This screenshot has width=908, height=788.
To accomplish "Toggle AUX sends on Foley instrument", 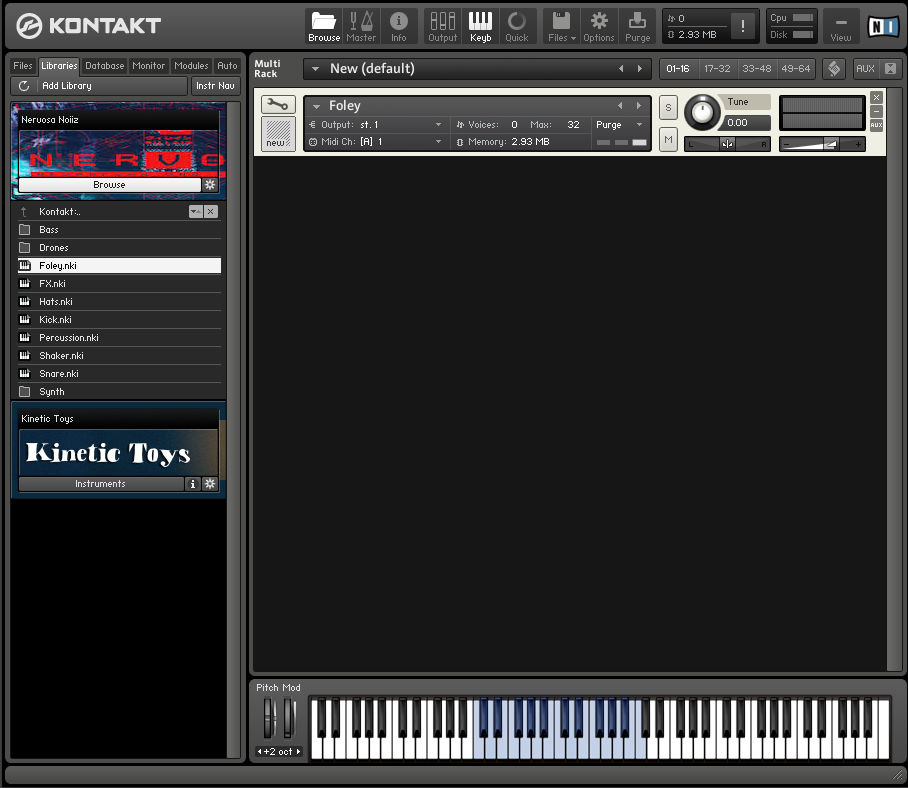I will pyautogui.click(x=876, y=125).
